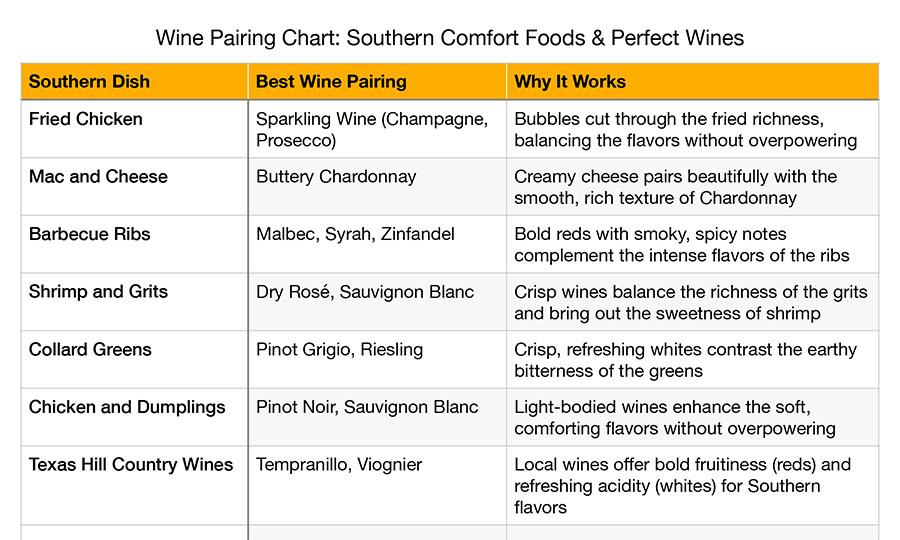Select the 'Why It Works' header cell
Screen dimensions: 900x540
tap(692, 81)
